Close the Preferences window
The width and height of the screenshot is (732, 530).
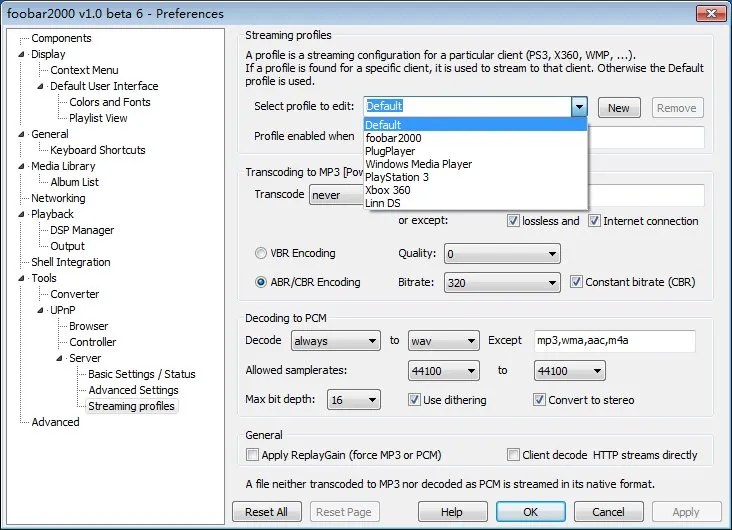[x=711, y=14]
